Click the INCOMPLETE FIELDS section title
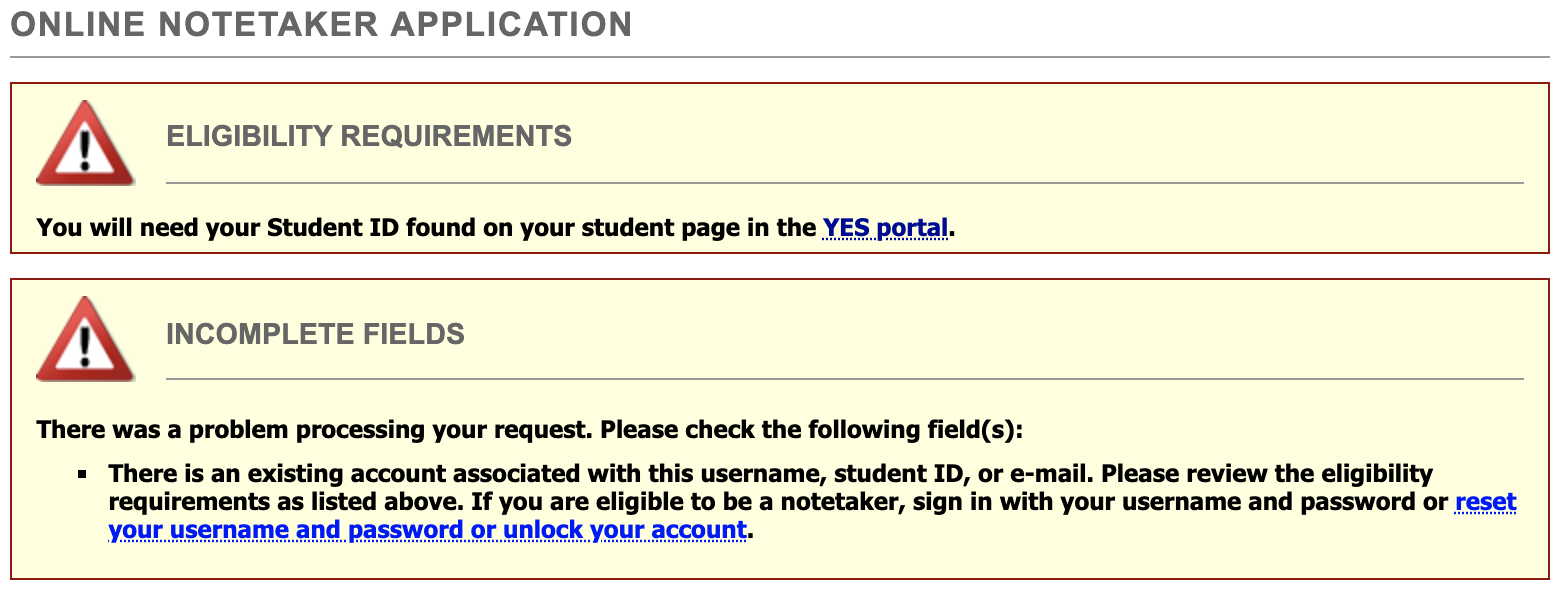 316,334
